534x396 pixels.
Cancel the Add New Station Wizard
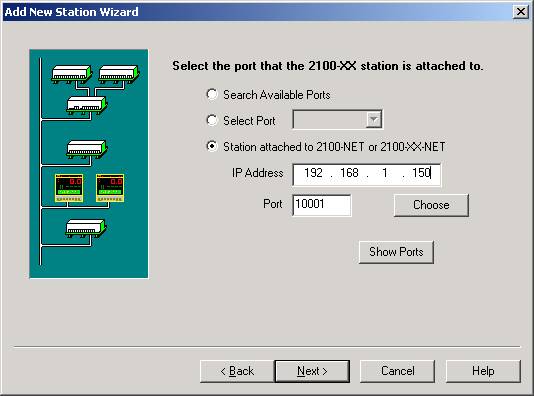pos(397,371)
